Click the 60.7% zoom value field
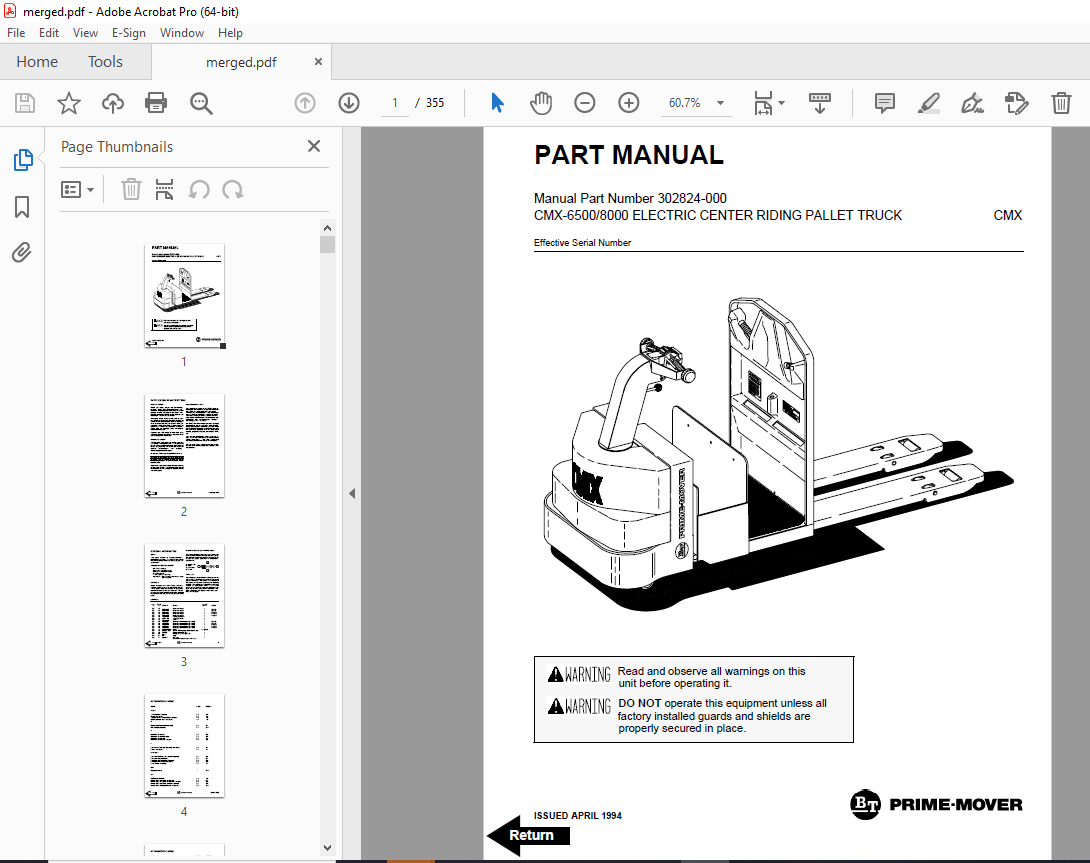This screenshot has width=1090, height=863. tap(685, 103)
